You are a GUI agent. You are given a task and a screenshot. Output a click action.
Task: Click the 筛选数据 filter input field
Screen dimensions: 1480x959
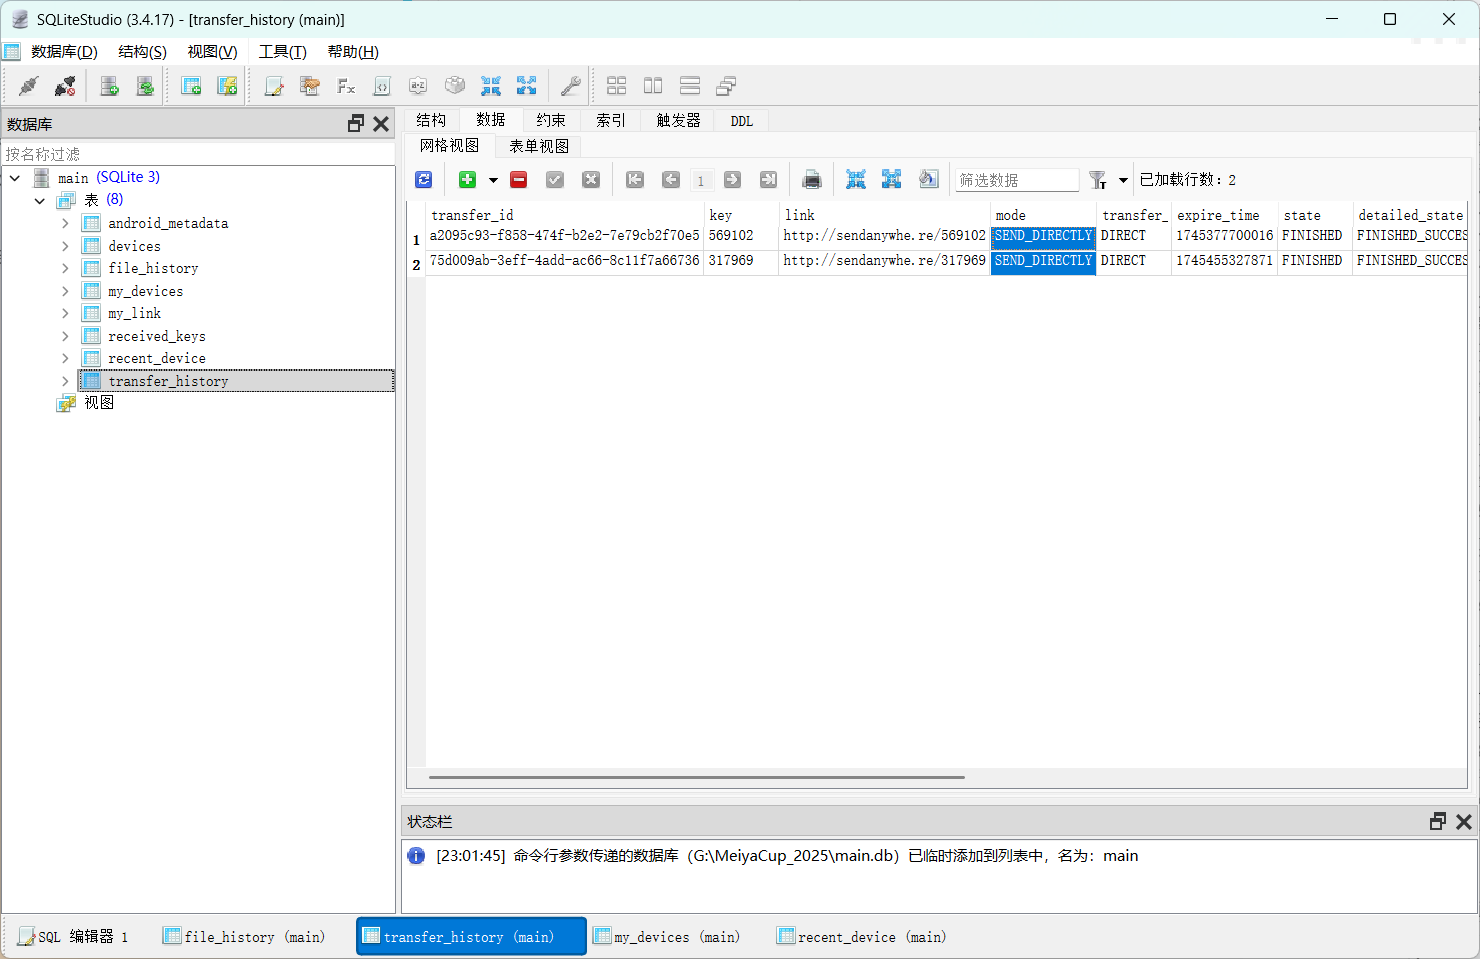point(1016,180)
